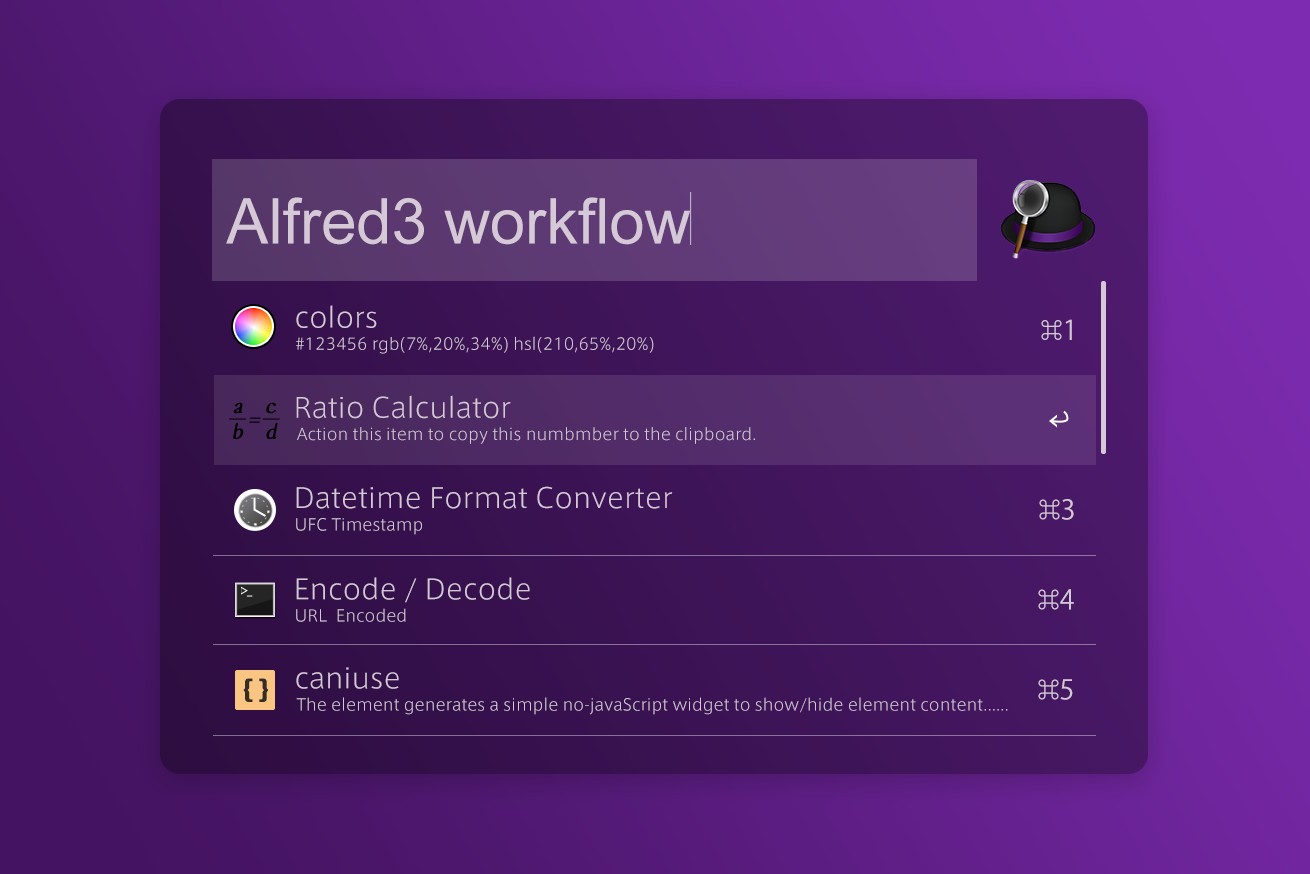The image size is (1310, 874).
Task: Click the clock icon for Datetime Format Converter
Action: pyautogui.click(x=255, y=510)
